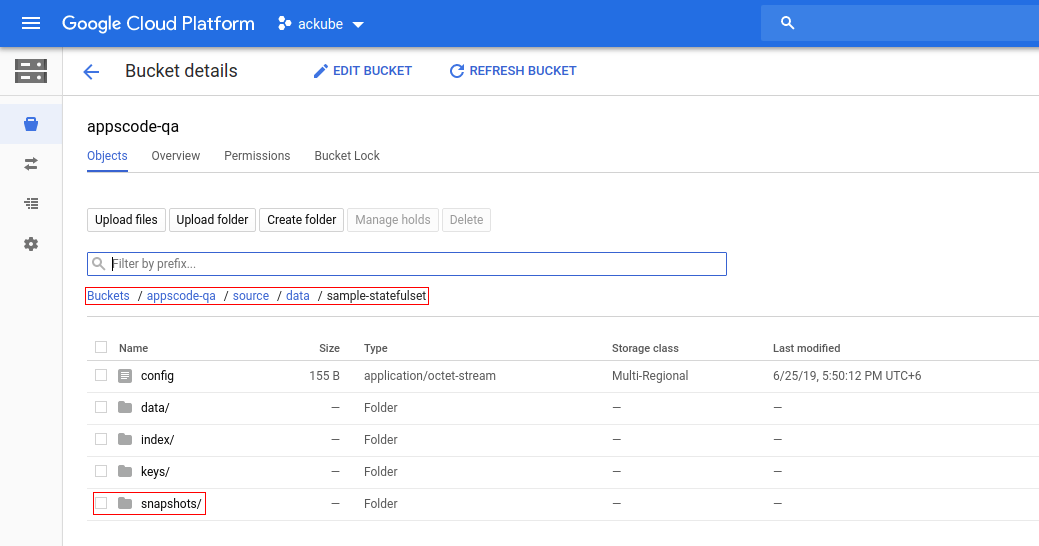Click the Upload files button

pyautogui.click(x=126, y=220)
